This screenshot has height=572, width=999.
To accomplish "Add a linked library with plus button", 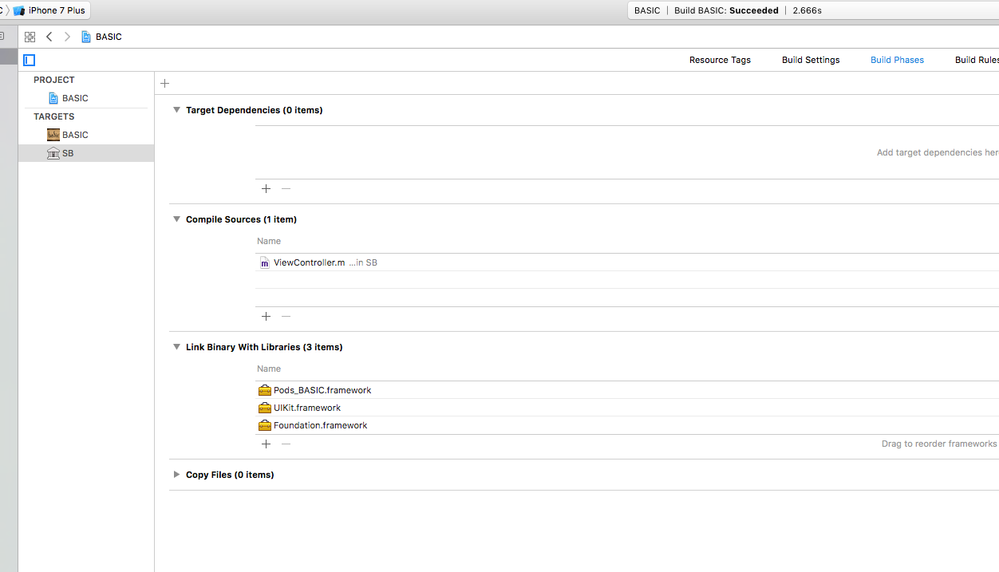I will [x=266, y=443].
